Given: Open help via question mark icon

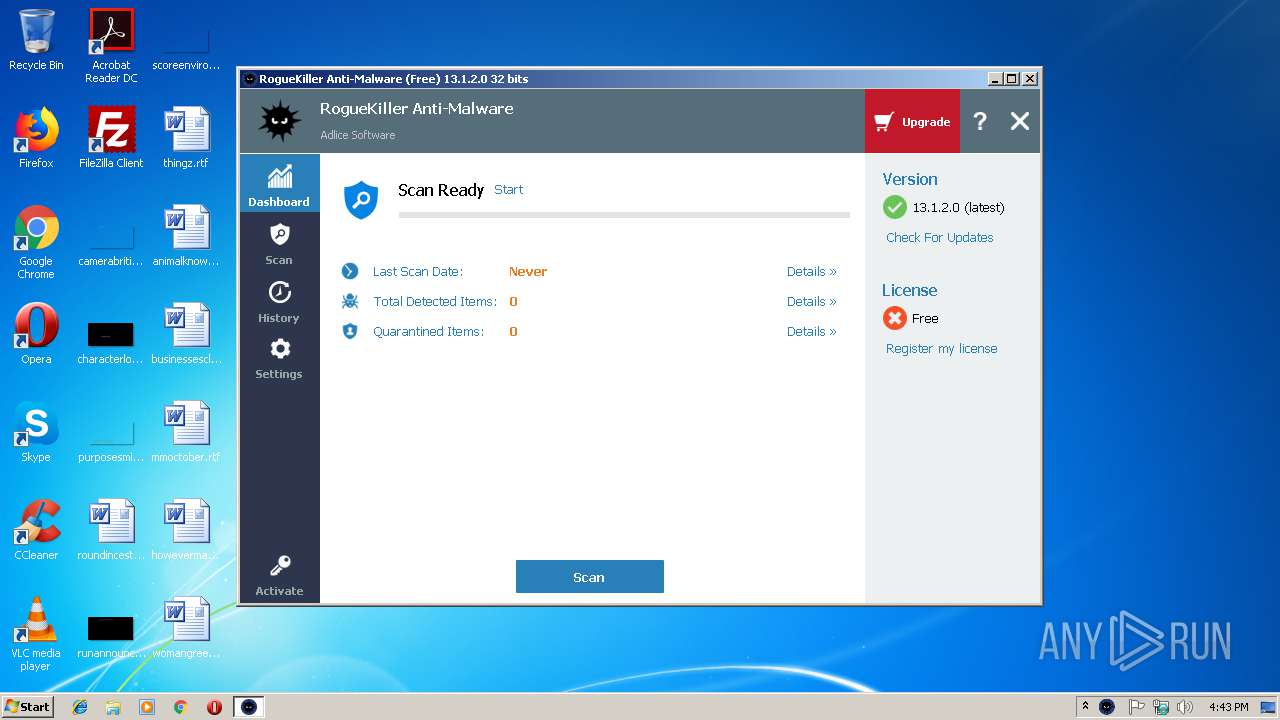Looking at the screenshot, I should 980,121.
